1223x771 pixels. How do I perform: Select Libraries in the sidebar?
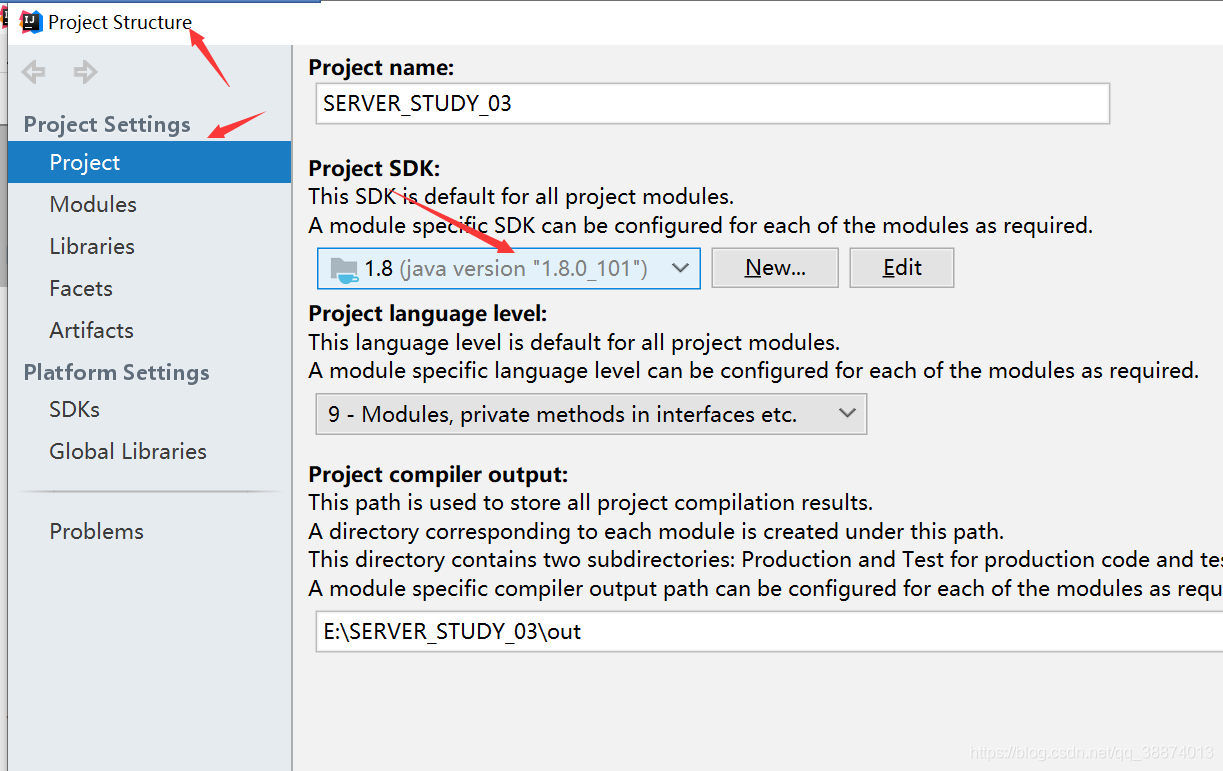click(89, 245)
